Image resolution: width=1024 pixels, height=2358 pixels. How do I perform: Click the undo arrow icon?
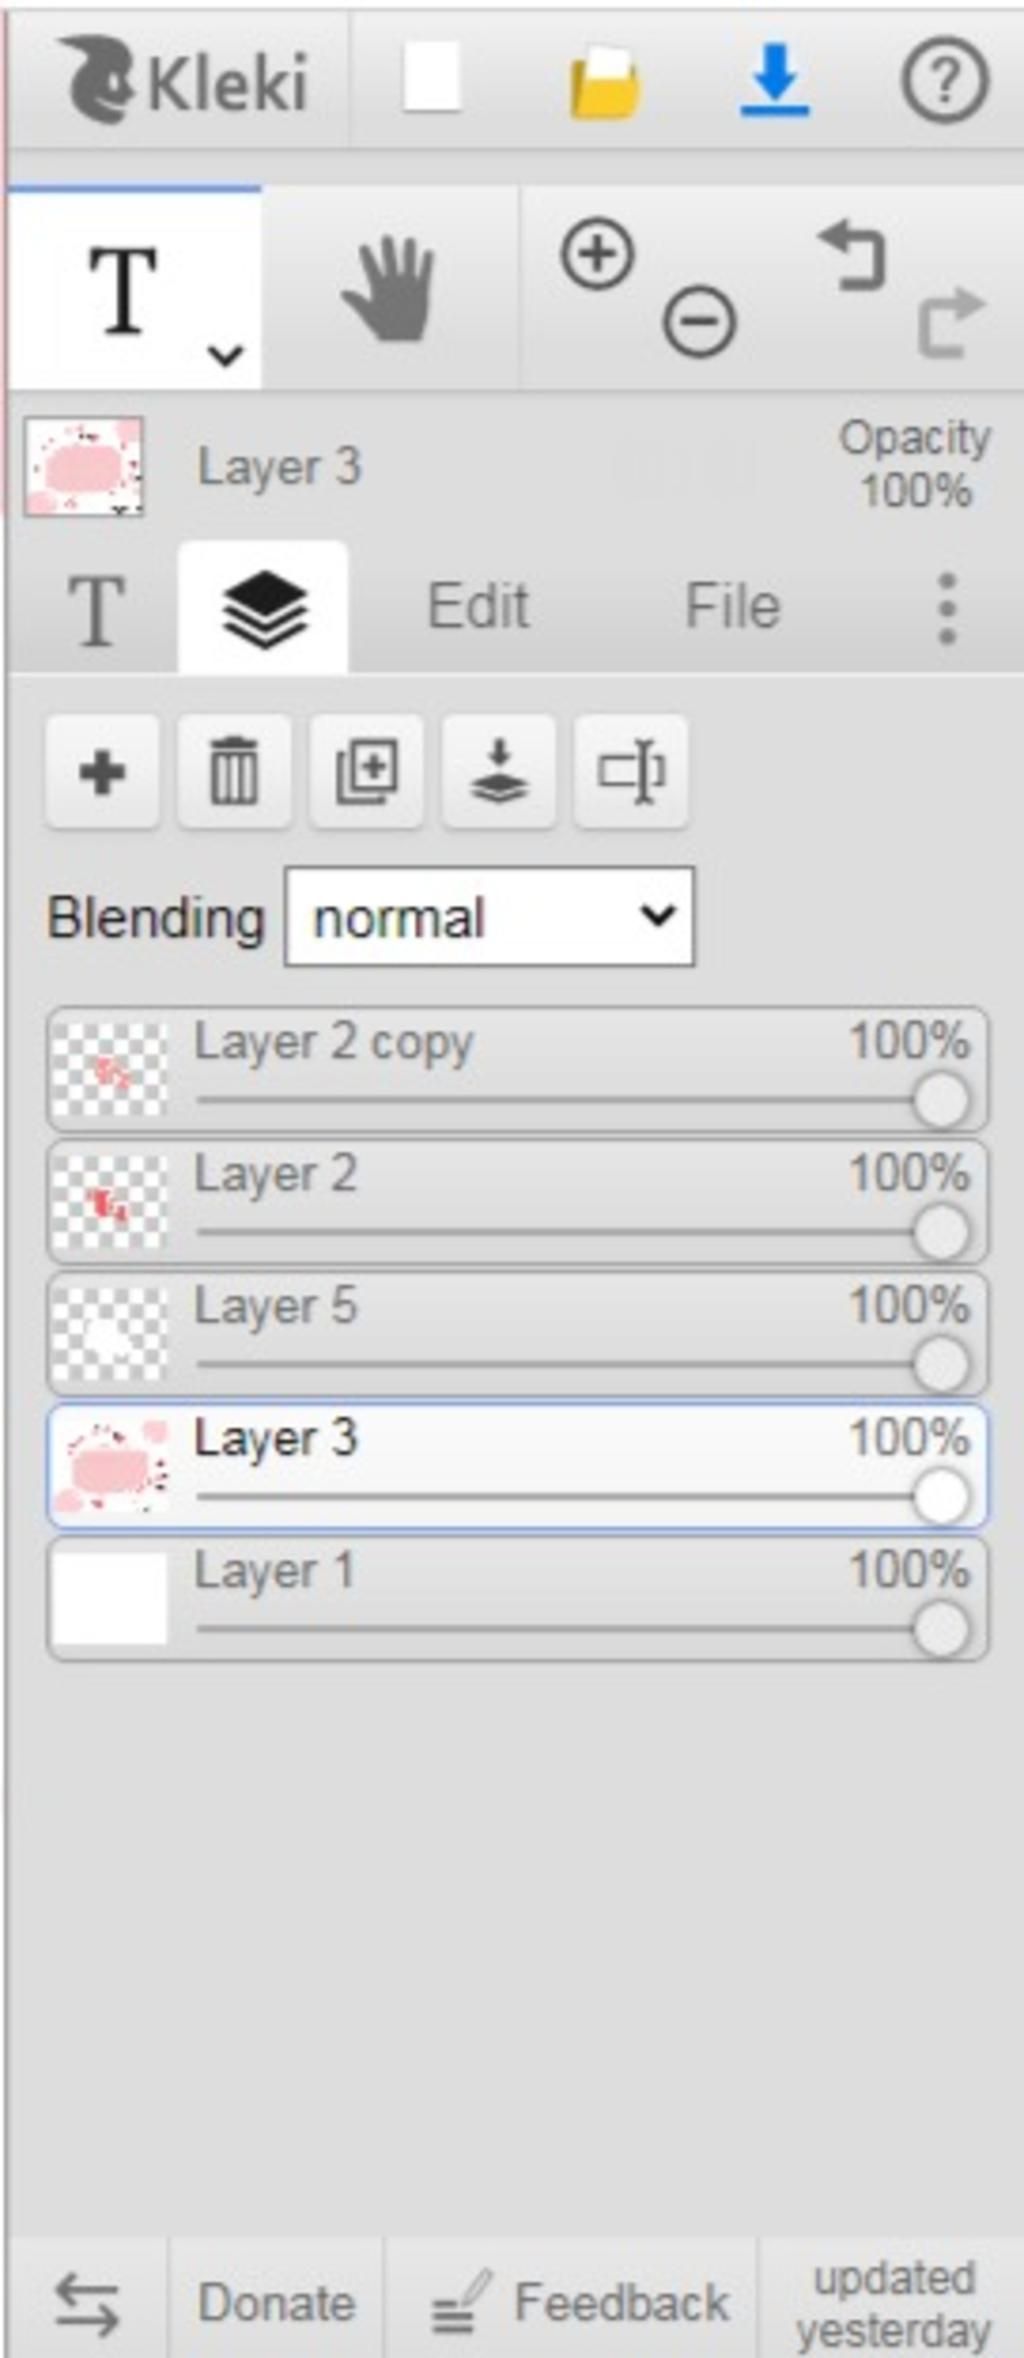click(852, 256)
